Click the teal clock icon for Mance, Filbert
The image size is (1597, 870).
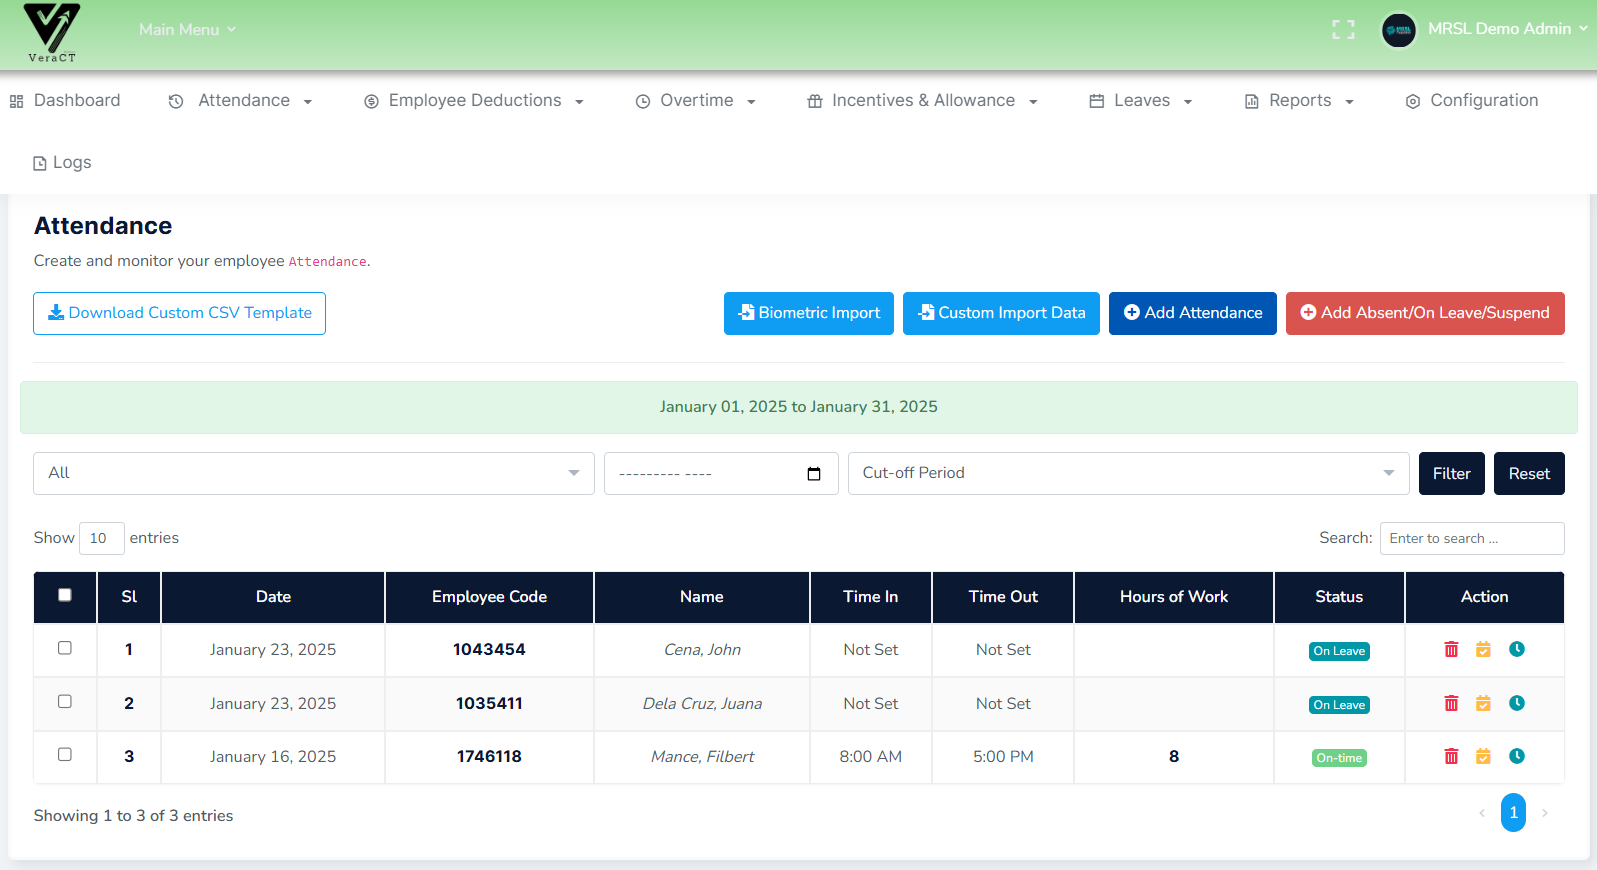(1516, 756)
